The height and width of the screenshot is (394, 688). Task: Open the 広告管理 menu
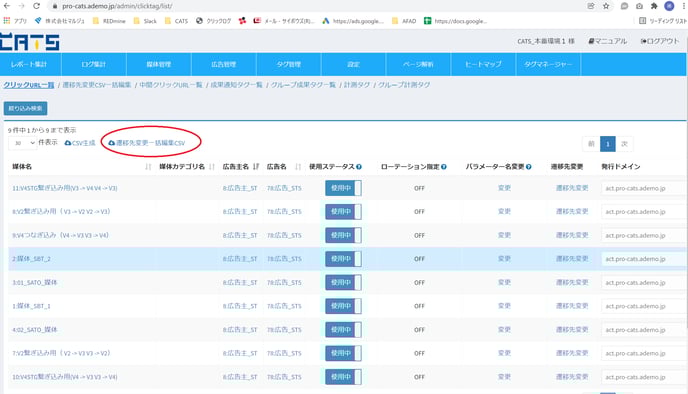[x=224, y=64]
